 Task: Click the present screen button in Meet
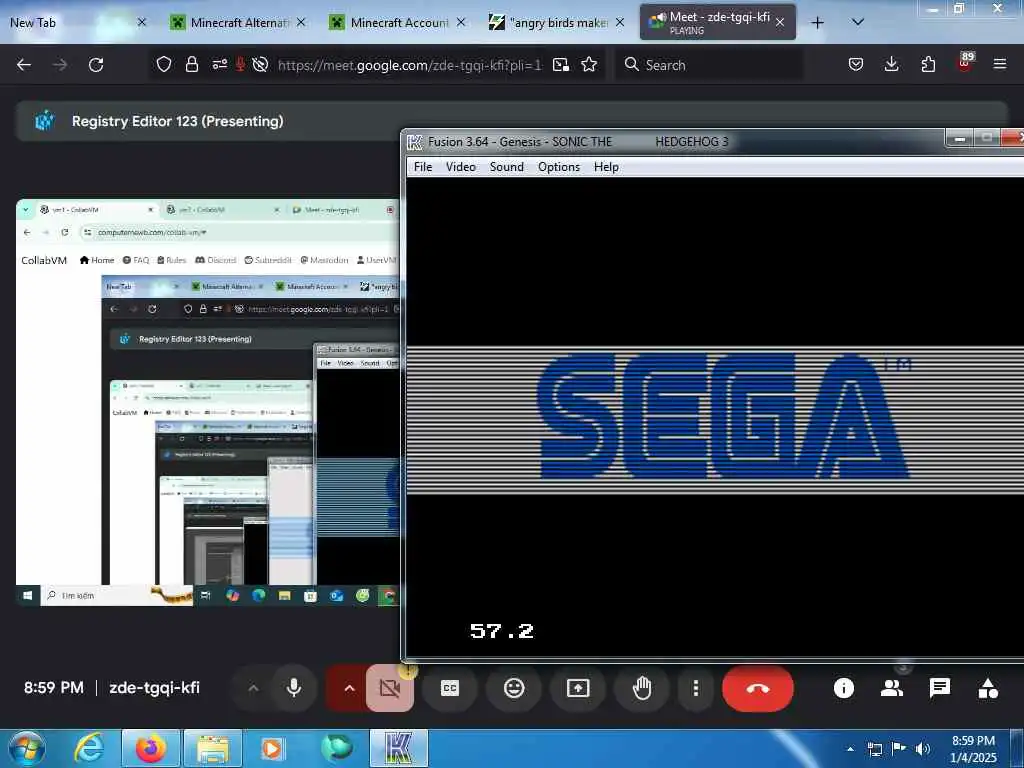578,688
